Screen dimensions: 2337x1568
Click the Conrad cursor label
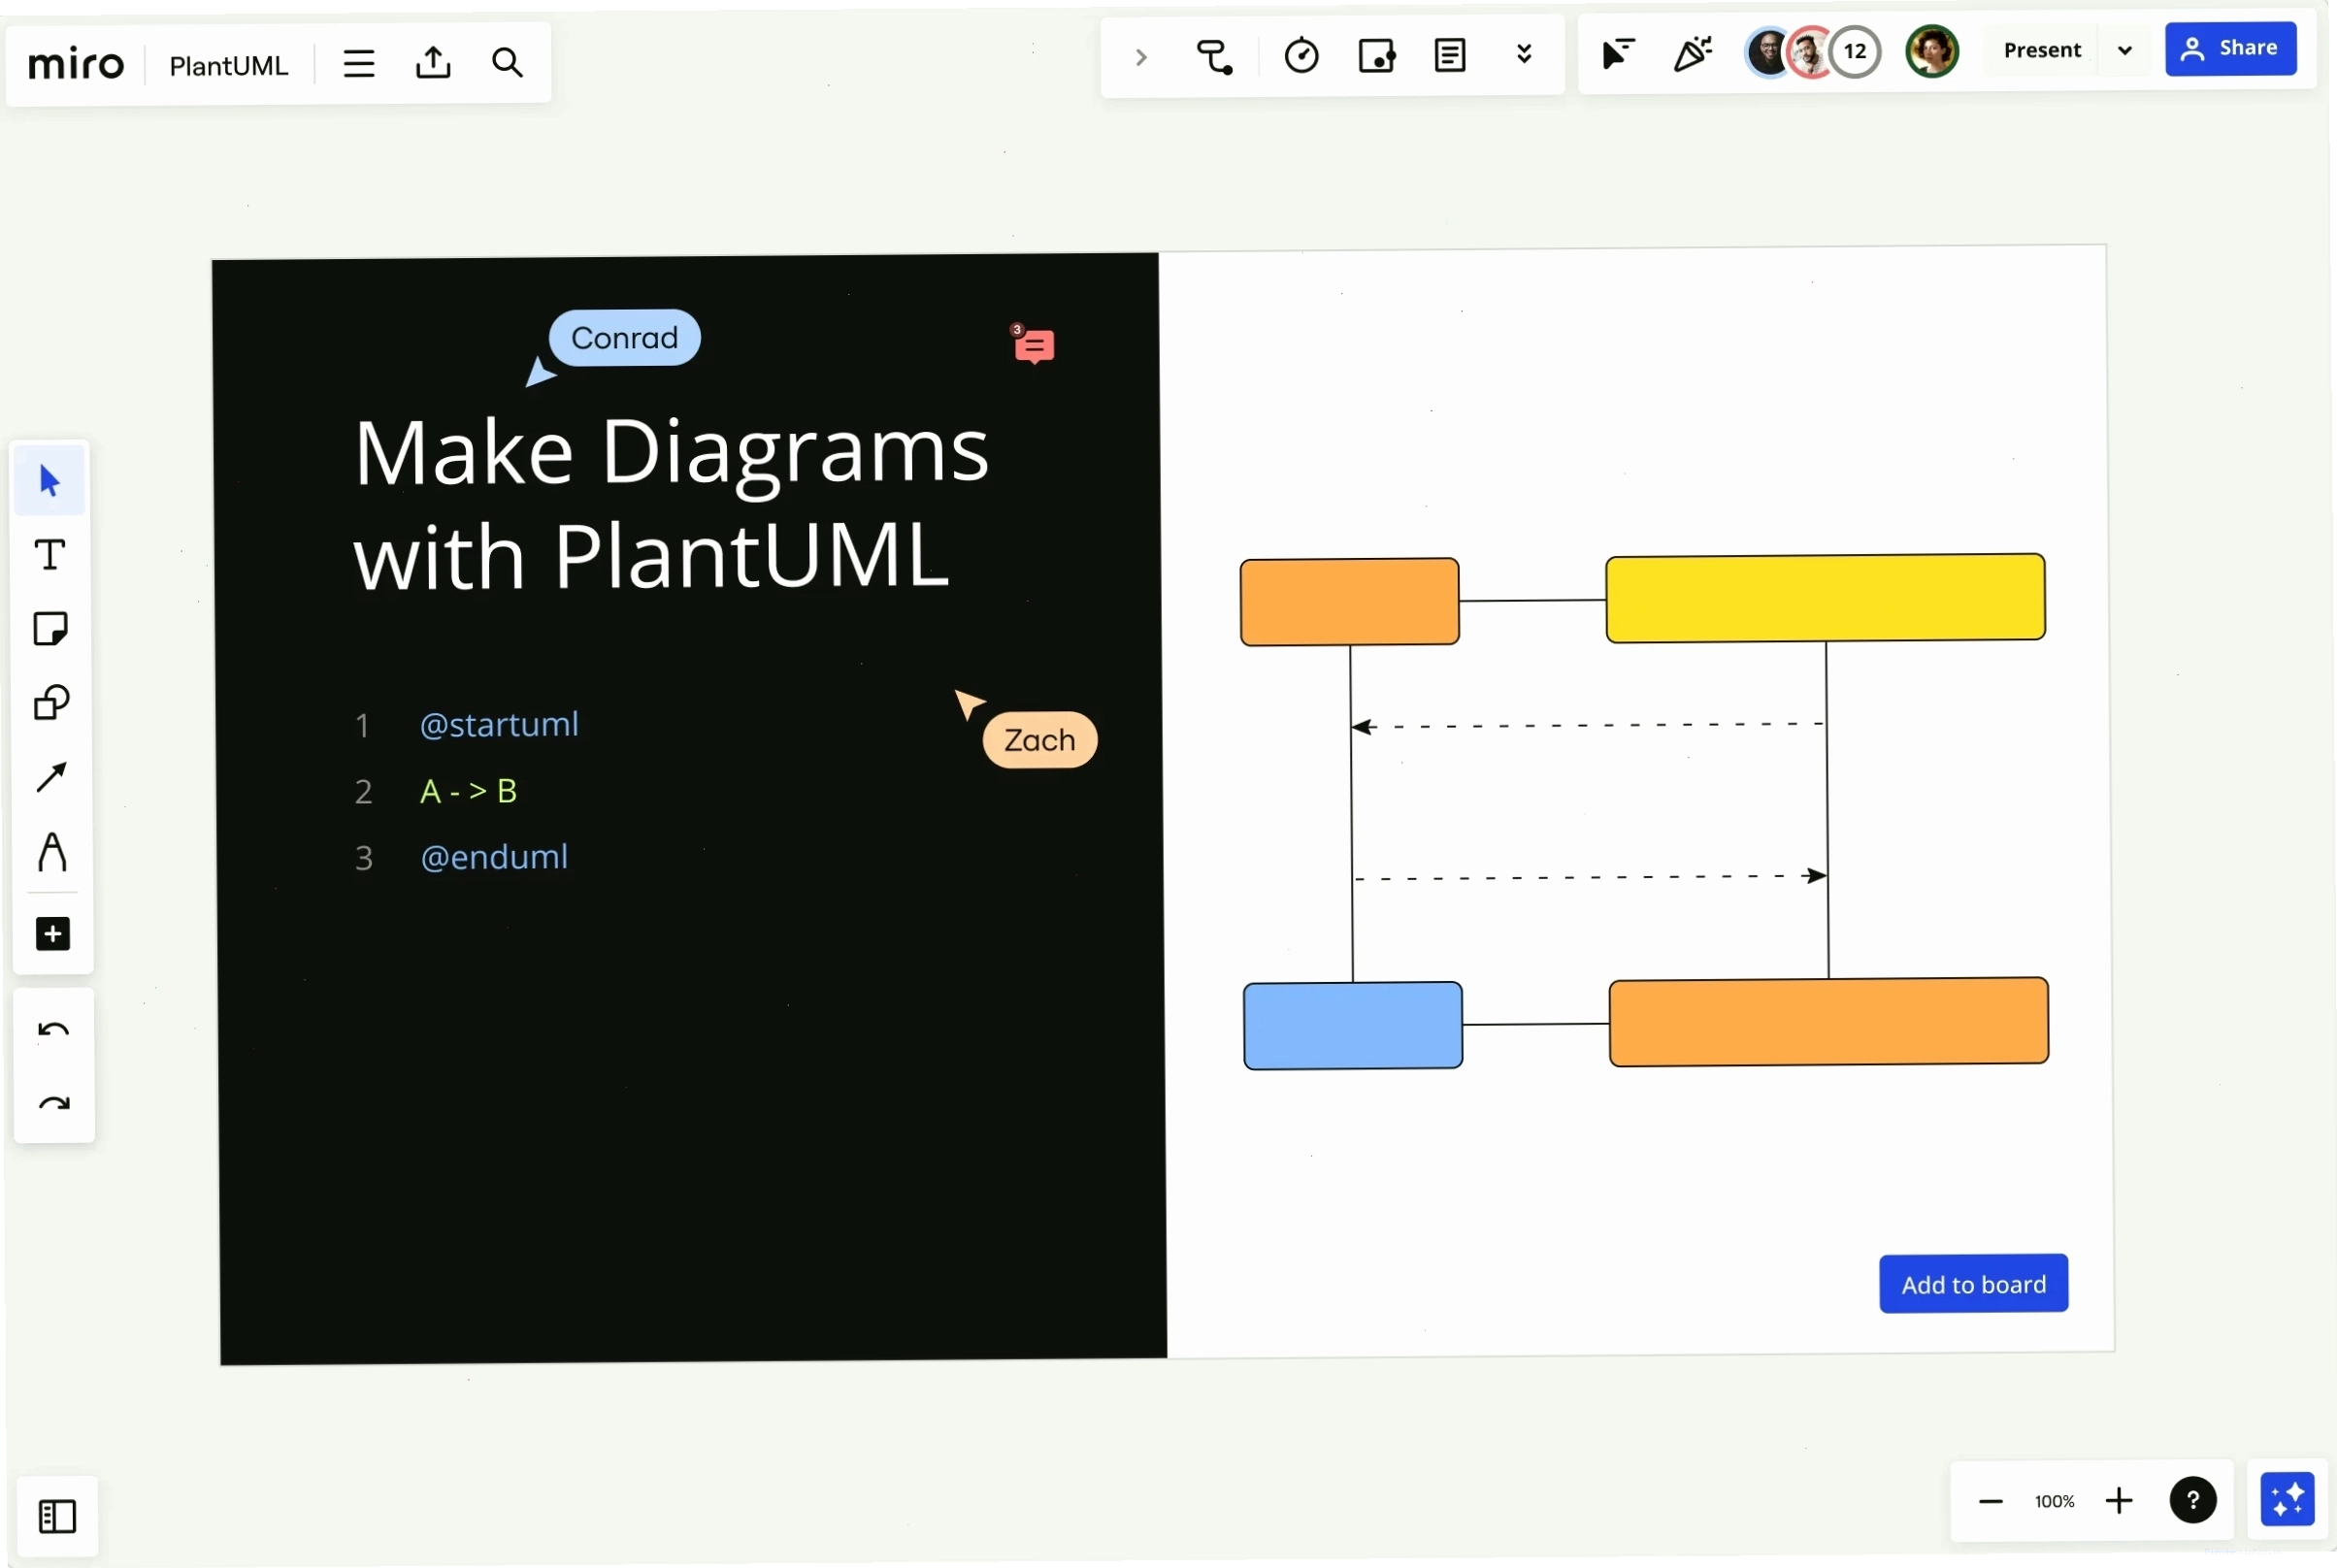tap(624, 338)
